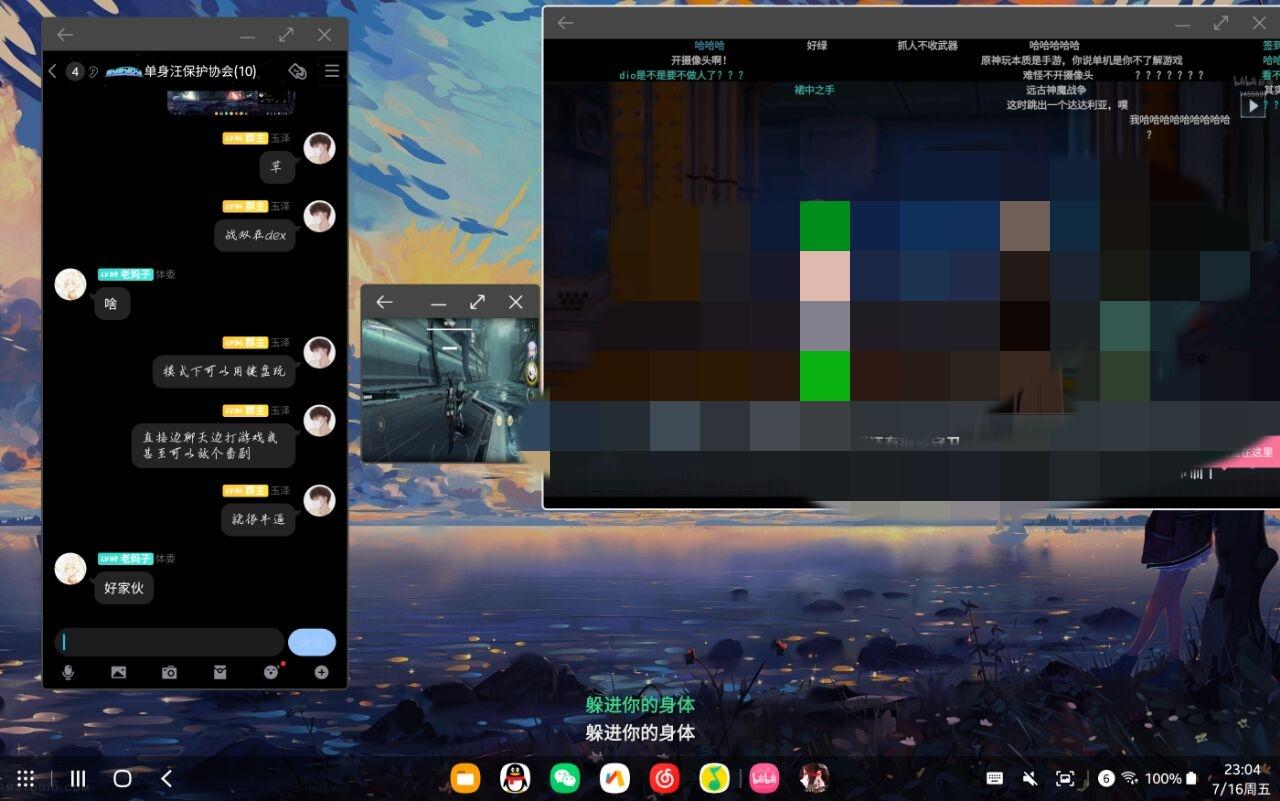The image size is (1280, 801).
Task: Click the 100% battery indicator
Action: [1170, 778]
